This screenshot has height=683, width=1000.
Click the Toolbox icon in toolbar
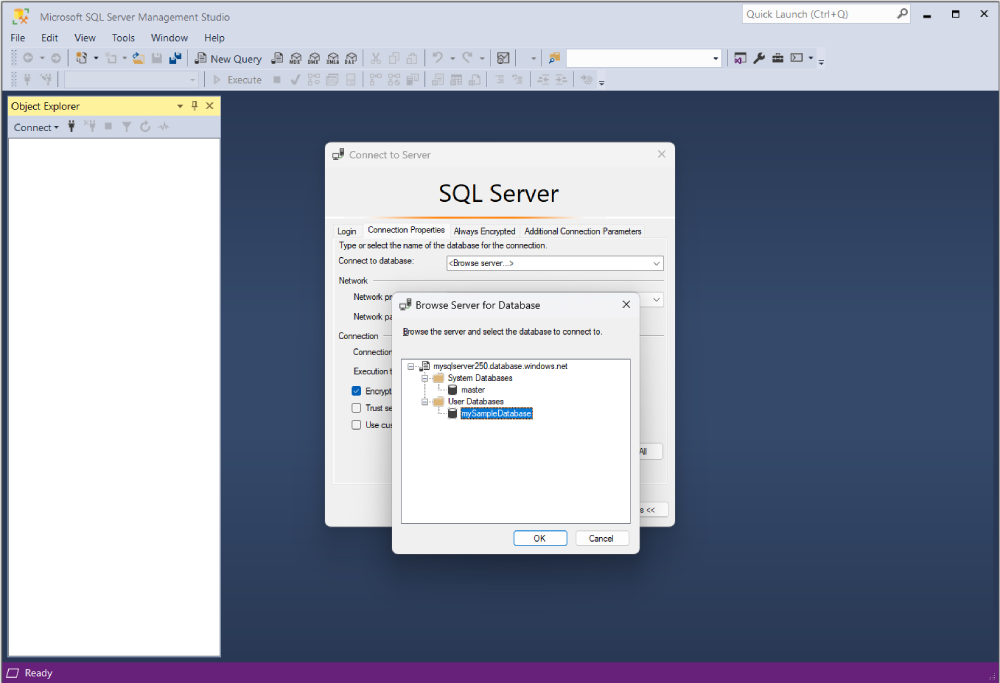click(x=777, y=59)
